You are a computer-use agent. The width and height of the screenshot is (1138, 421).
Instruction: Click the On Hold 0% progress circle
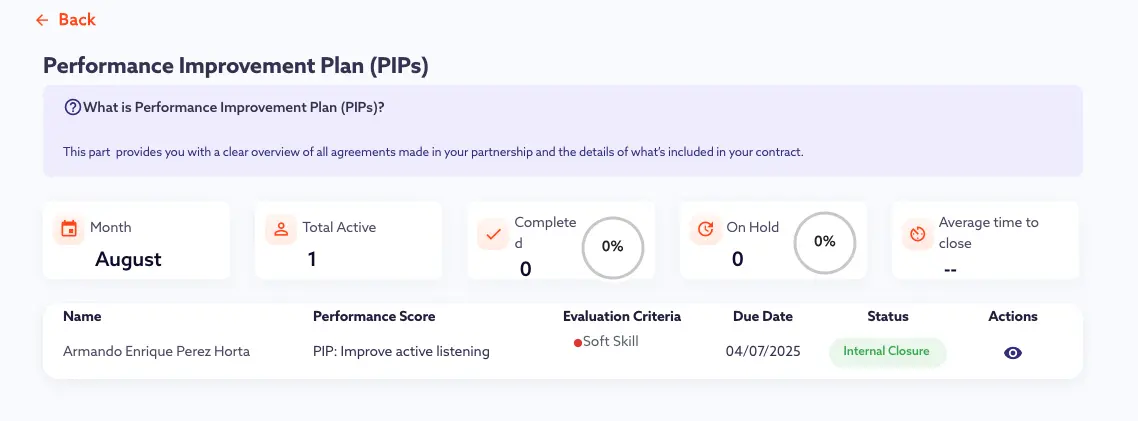coord(824,241)
